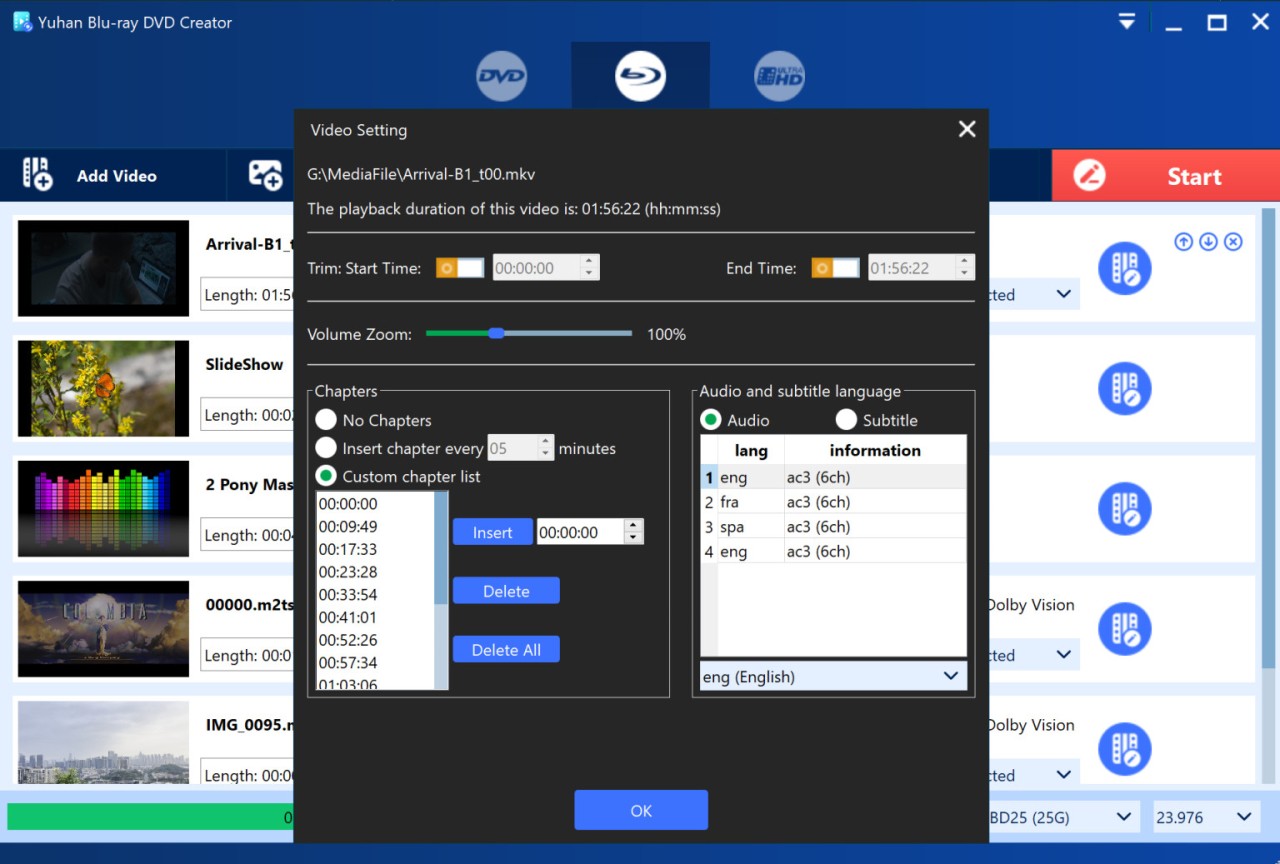
Task: Select the Blu-ray disc type icon
Action: click(640, 77)
